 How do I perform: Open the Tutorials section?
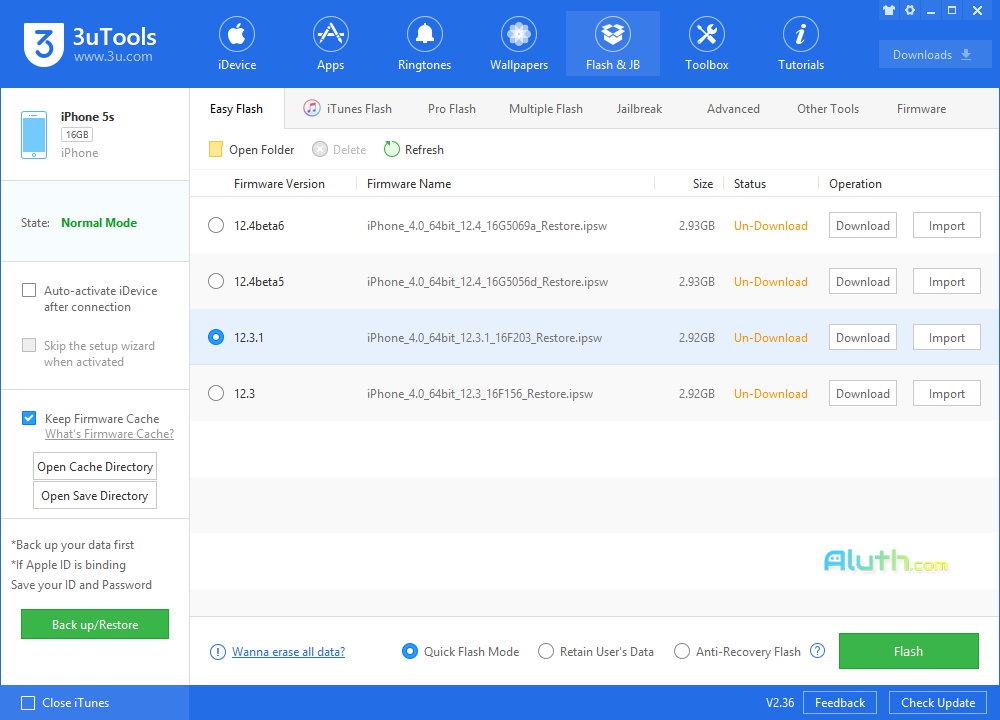point(800,43)
